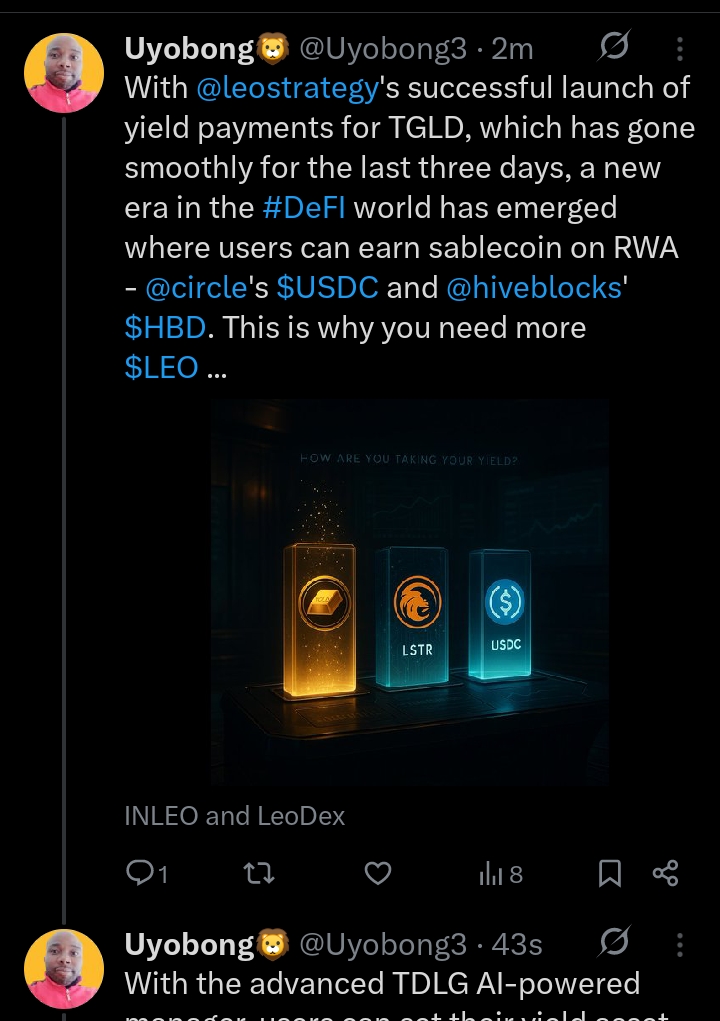Image resolution: width=720 pixels, height=1021 pixels.
Task: Share the first post
Action: pos(665,874)
